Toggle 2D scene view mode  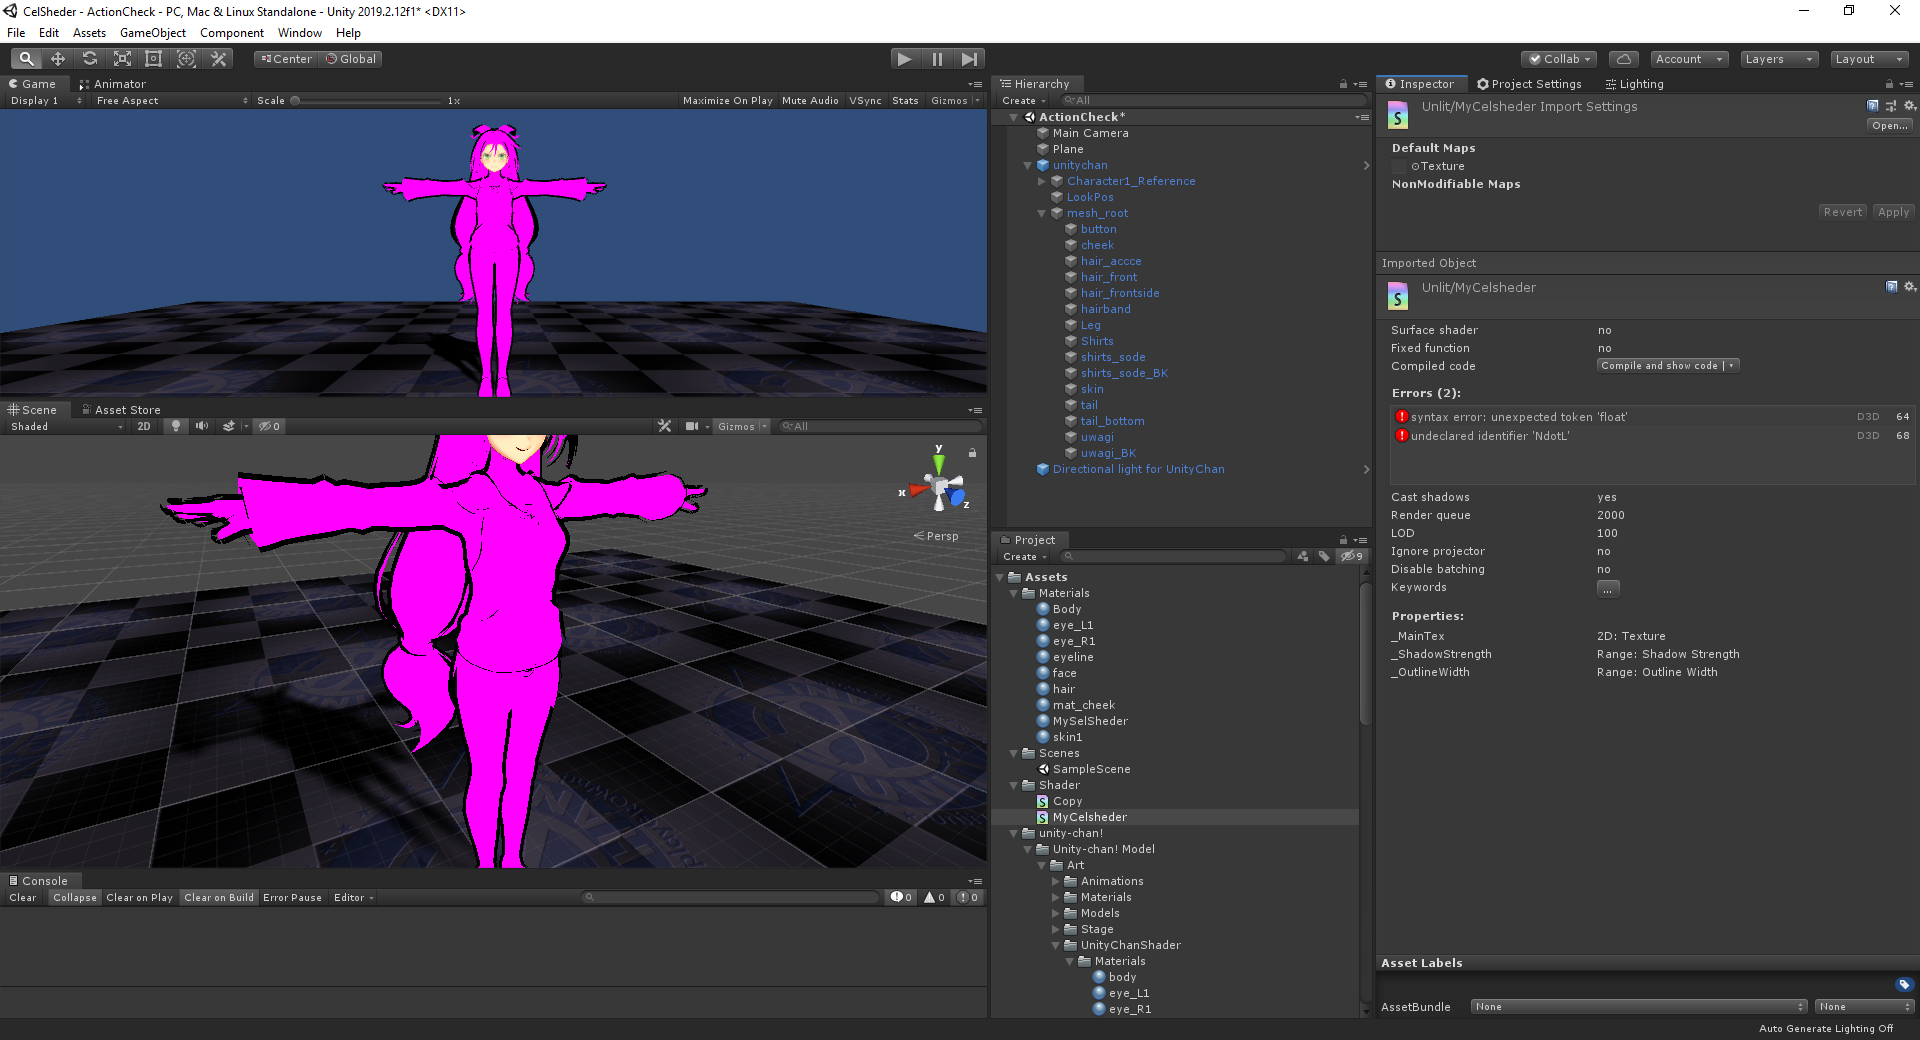coord(144,426)
